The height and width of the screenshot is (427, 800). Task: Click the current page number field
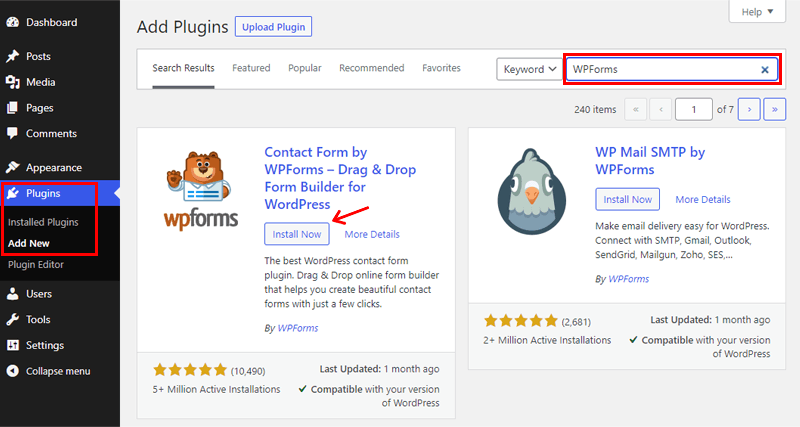[693, 109]
